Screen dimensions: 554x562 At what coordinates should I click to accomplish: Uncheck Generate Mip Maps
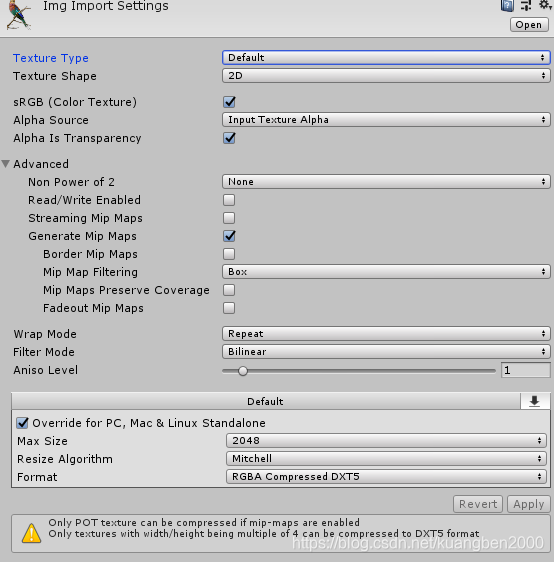pos(229,236)
